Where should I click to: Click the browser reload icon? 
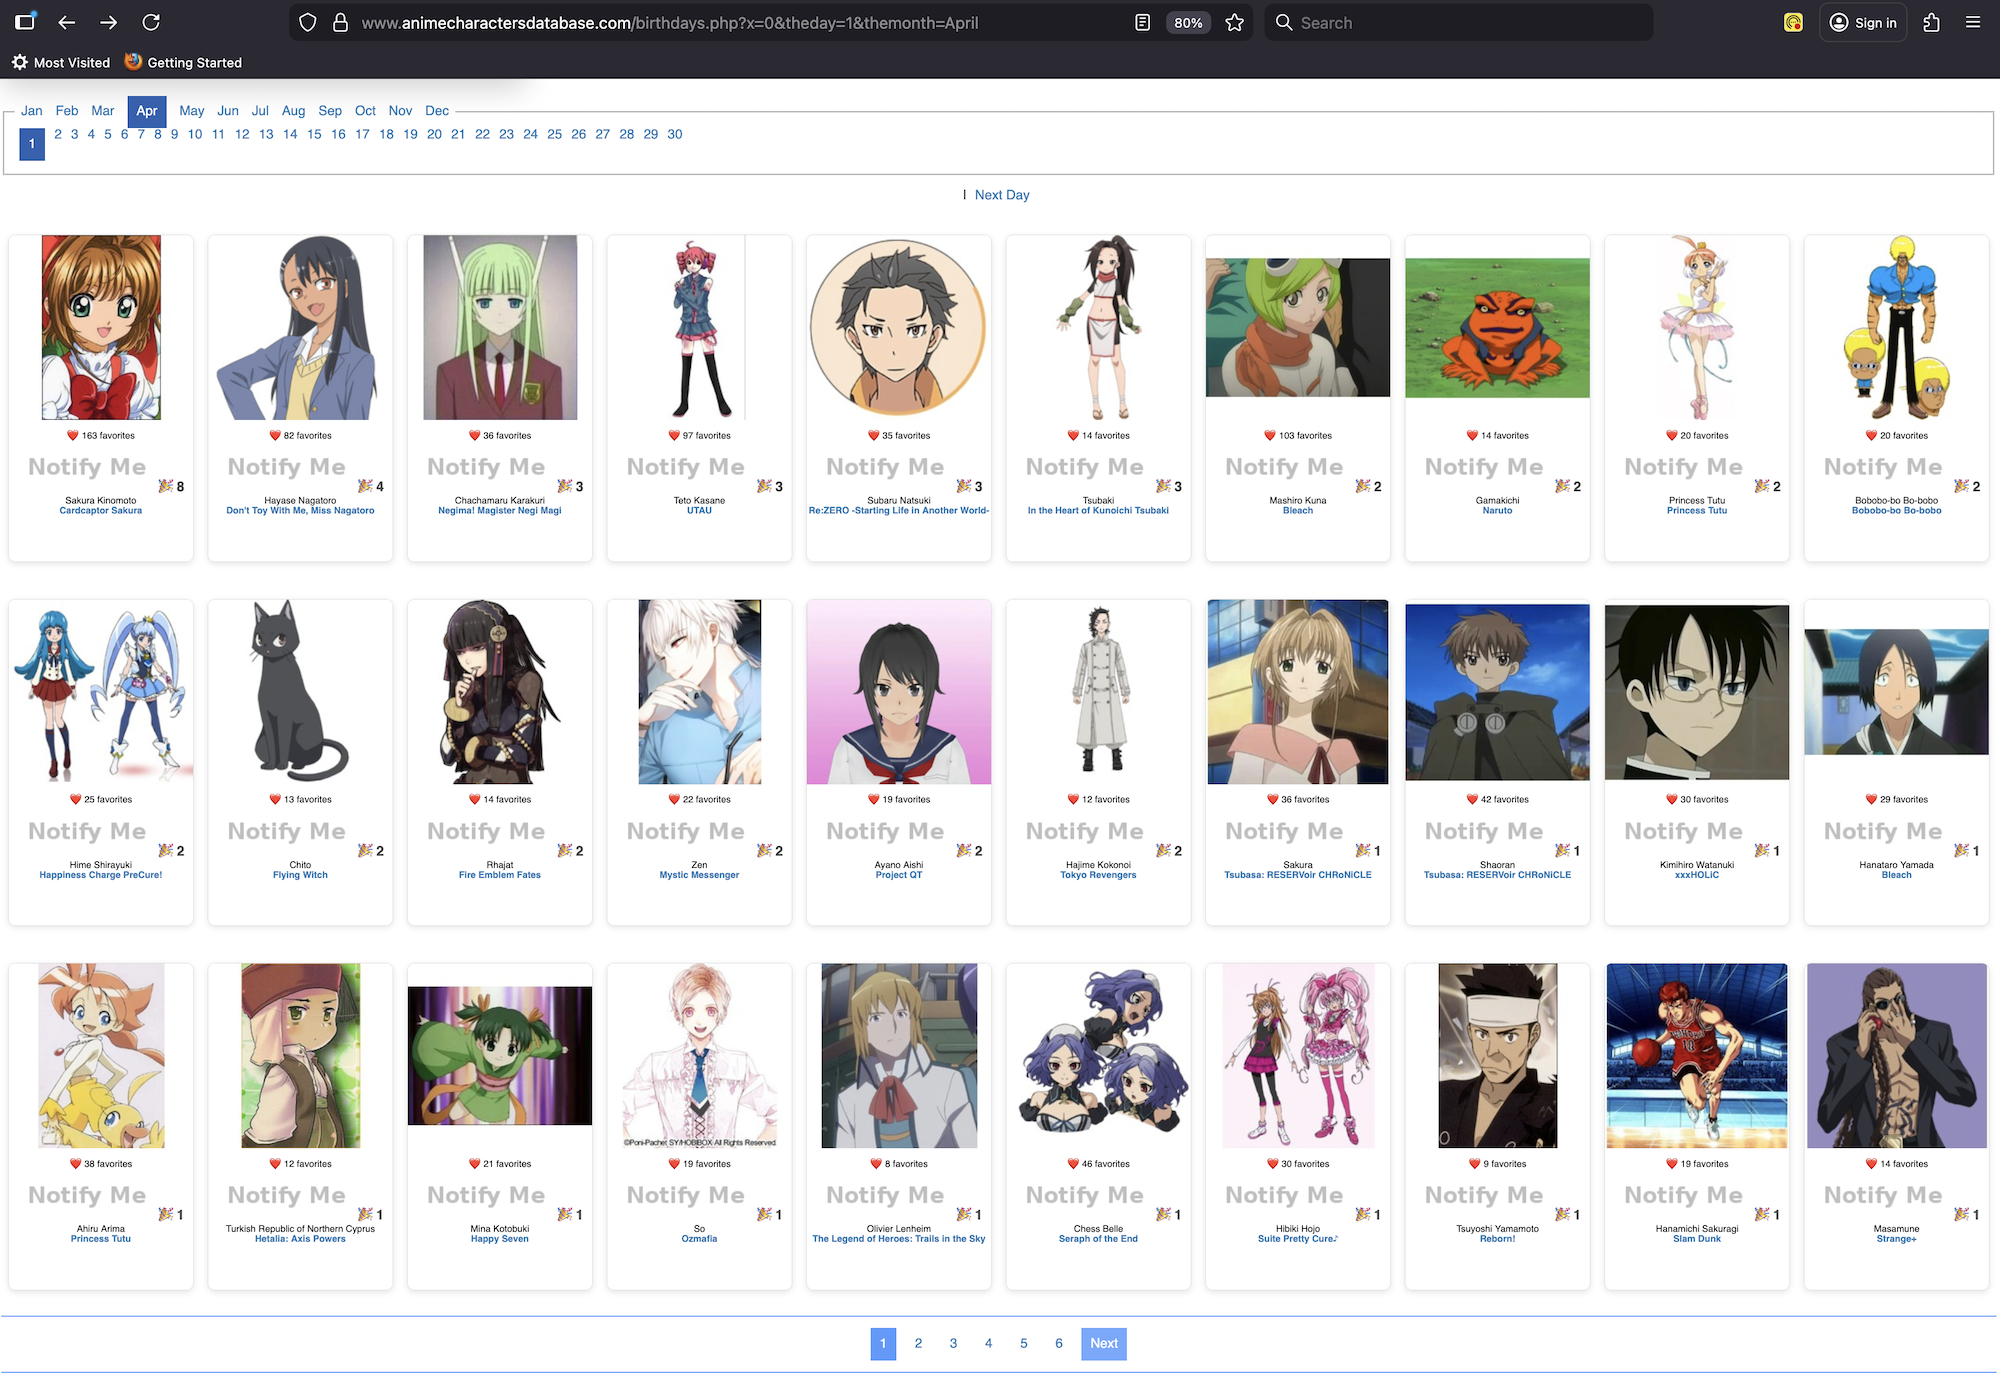click(151, 22)
